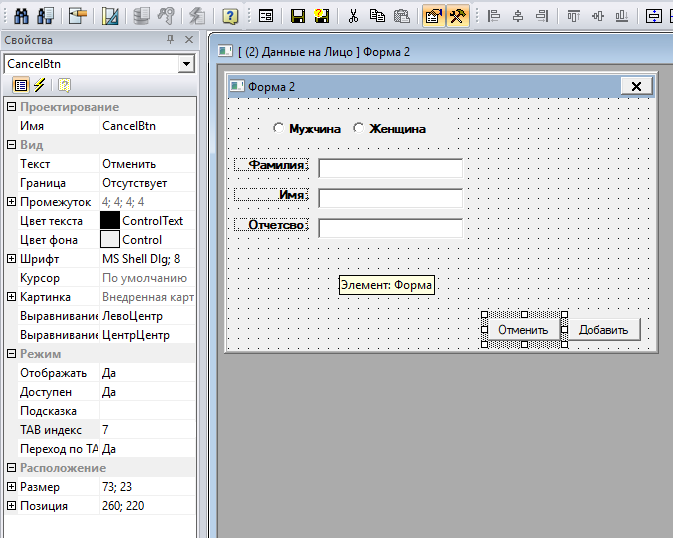673x538 pixels.
Task: Align controls to left edges
Action: tap(494, 16)
